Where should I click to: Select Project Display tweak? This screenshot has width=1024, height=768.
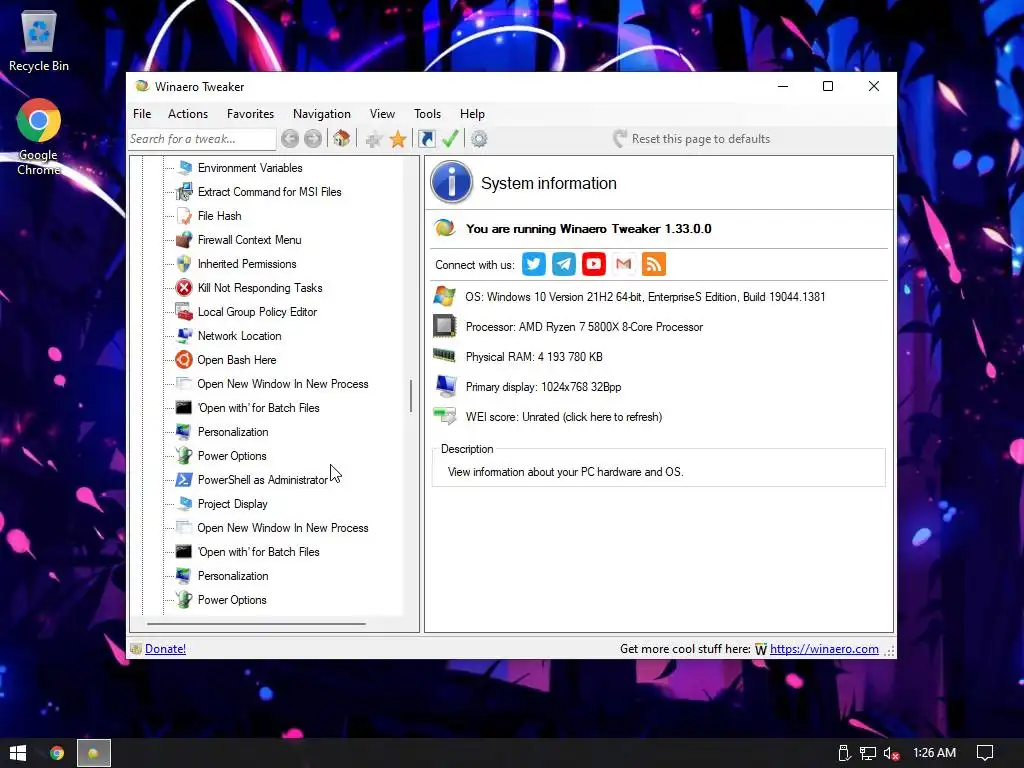point(232,504)
